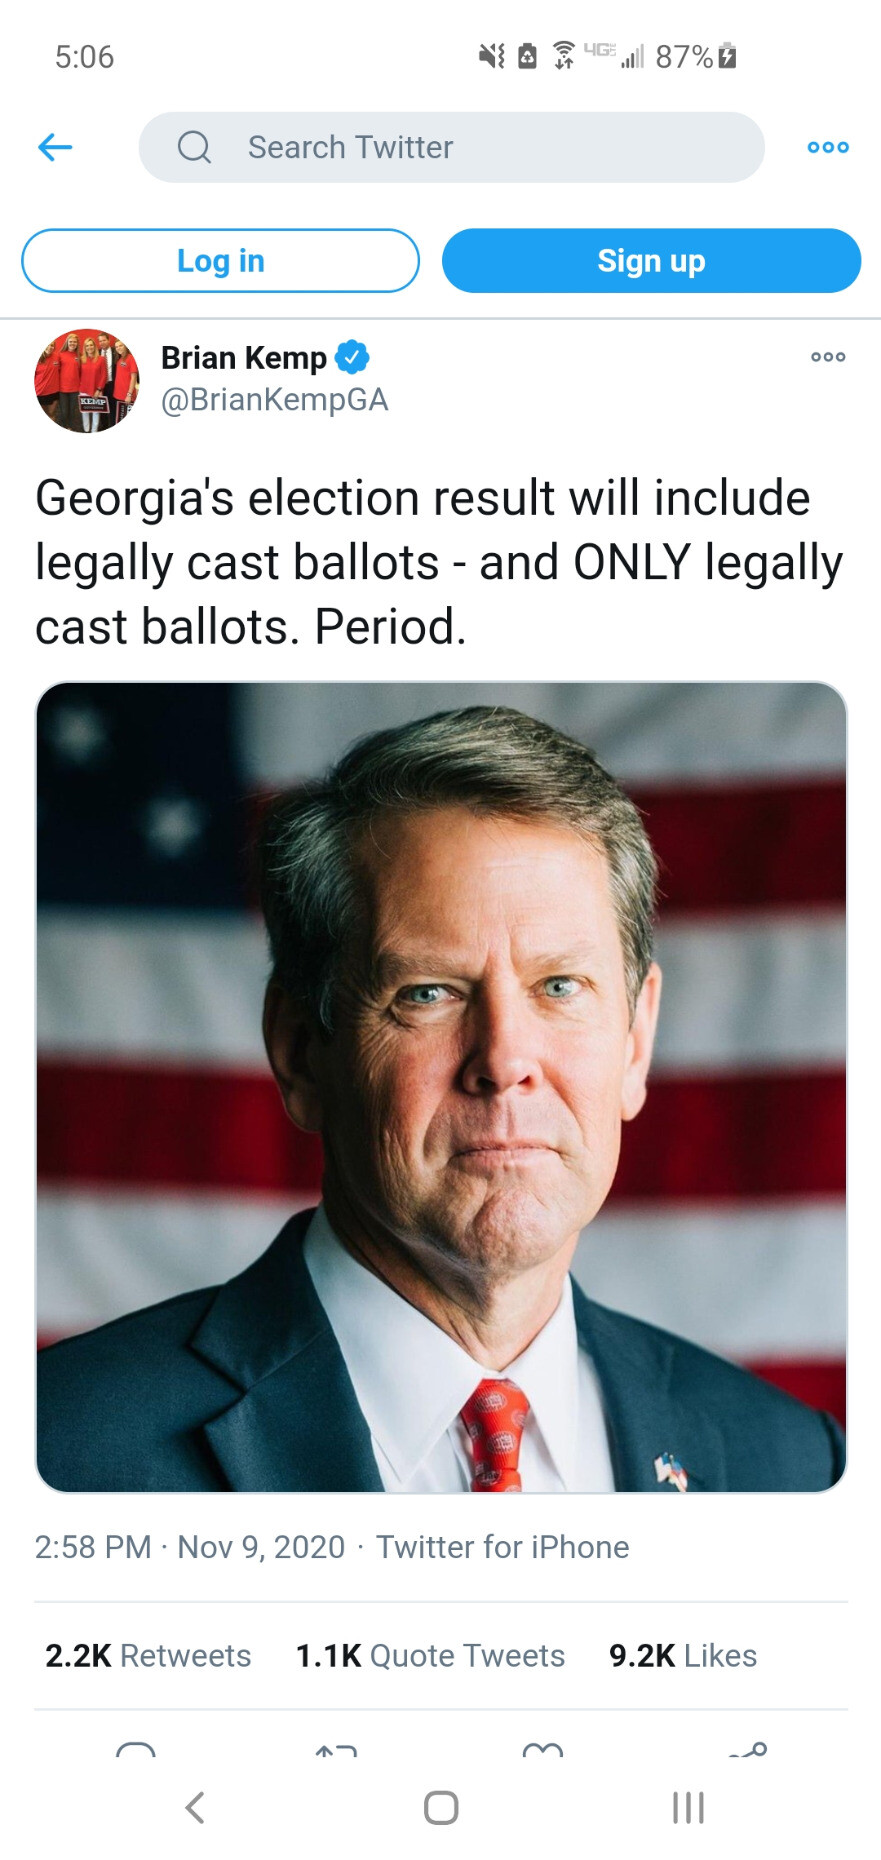View the 1.1K Quote Tweets

430,1656
